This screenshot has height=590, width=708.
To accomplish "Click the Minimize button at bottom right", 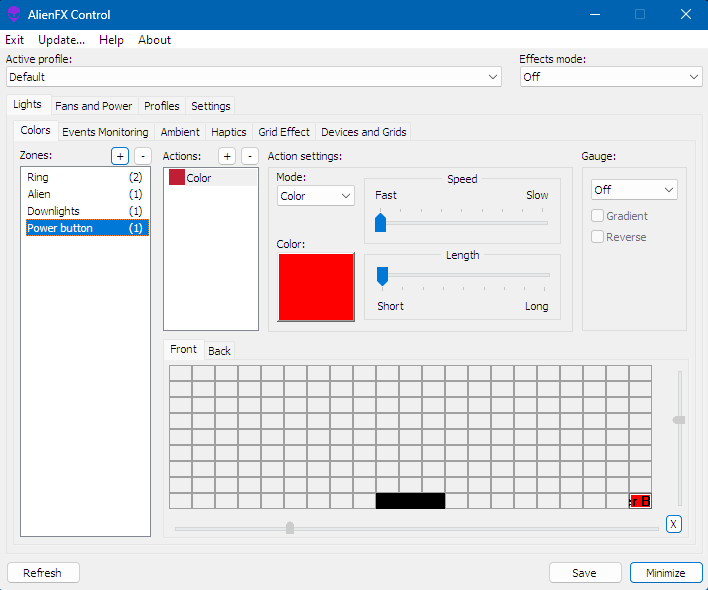I will pyautogui.click(x=666, y=573).
